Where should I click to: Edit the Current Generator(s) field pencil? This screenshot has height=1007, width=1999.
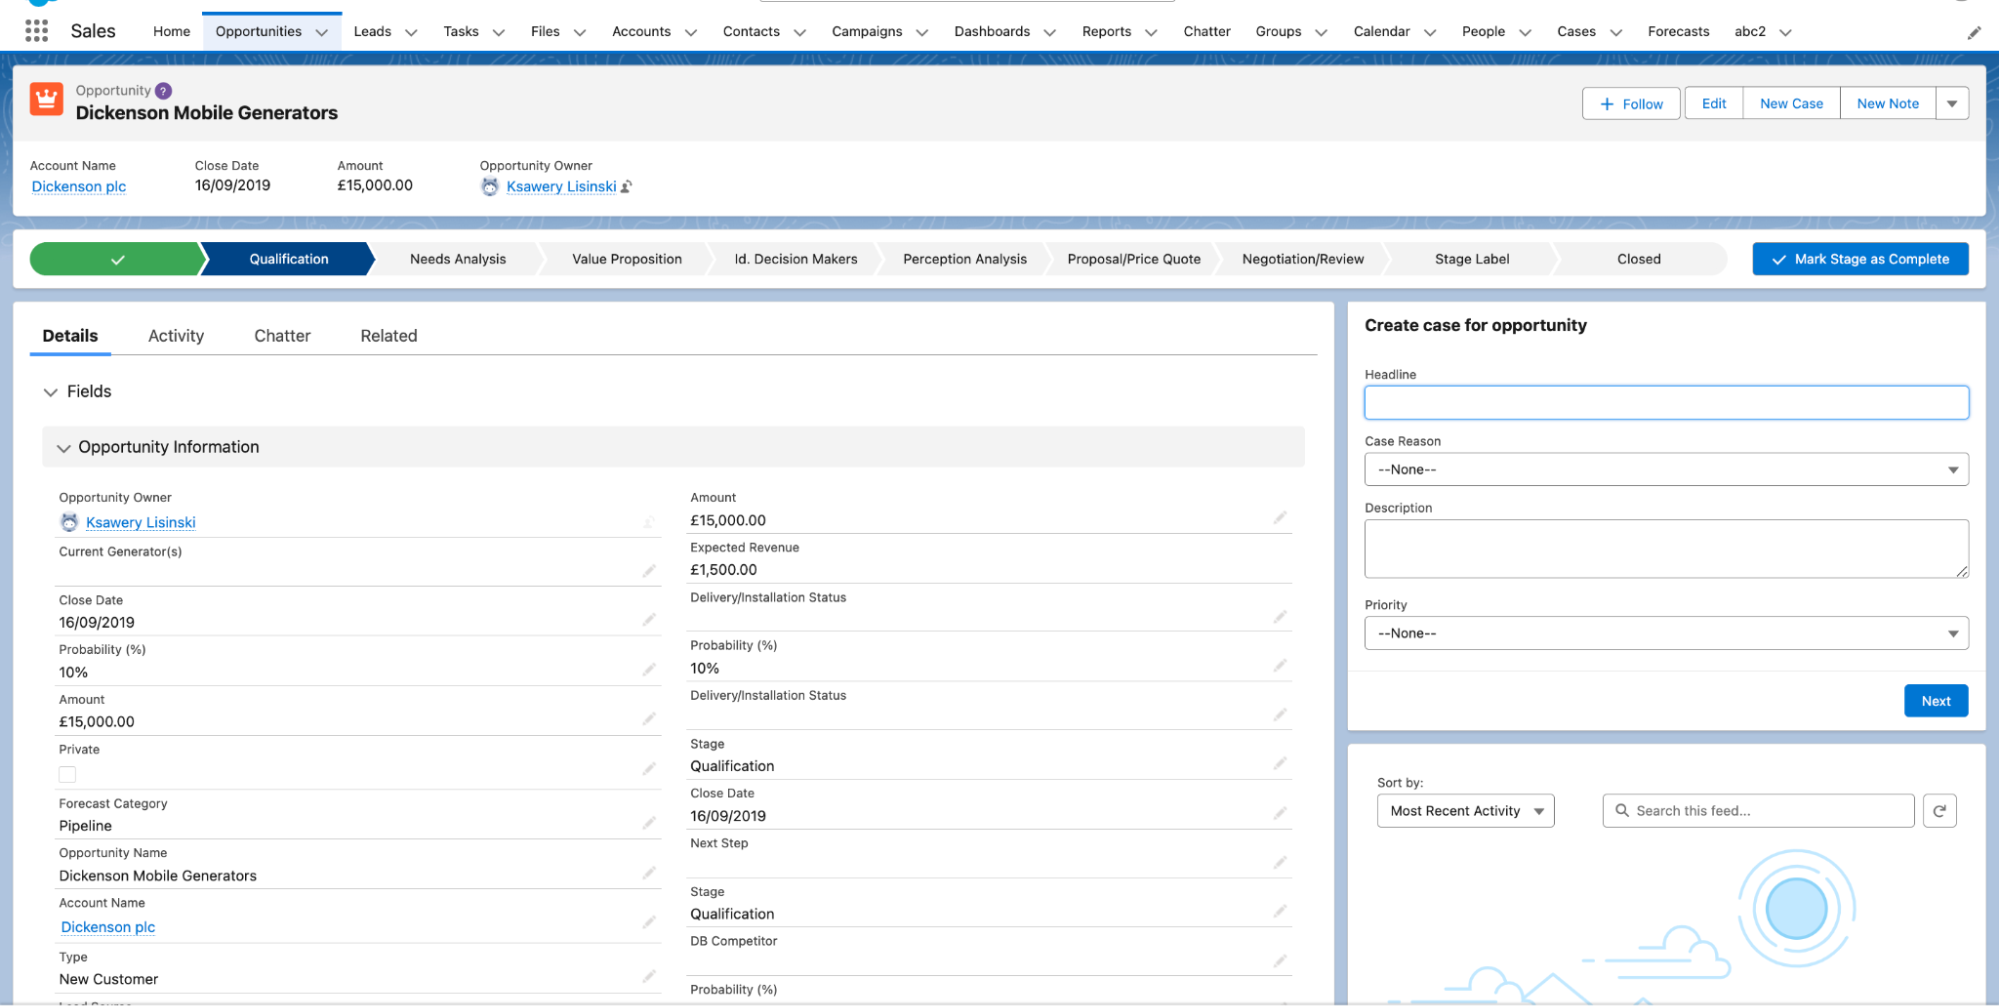(x=649, y=571)
